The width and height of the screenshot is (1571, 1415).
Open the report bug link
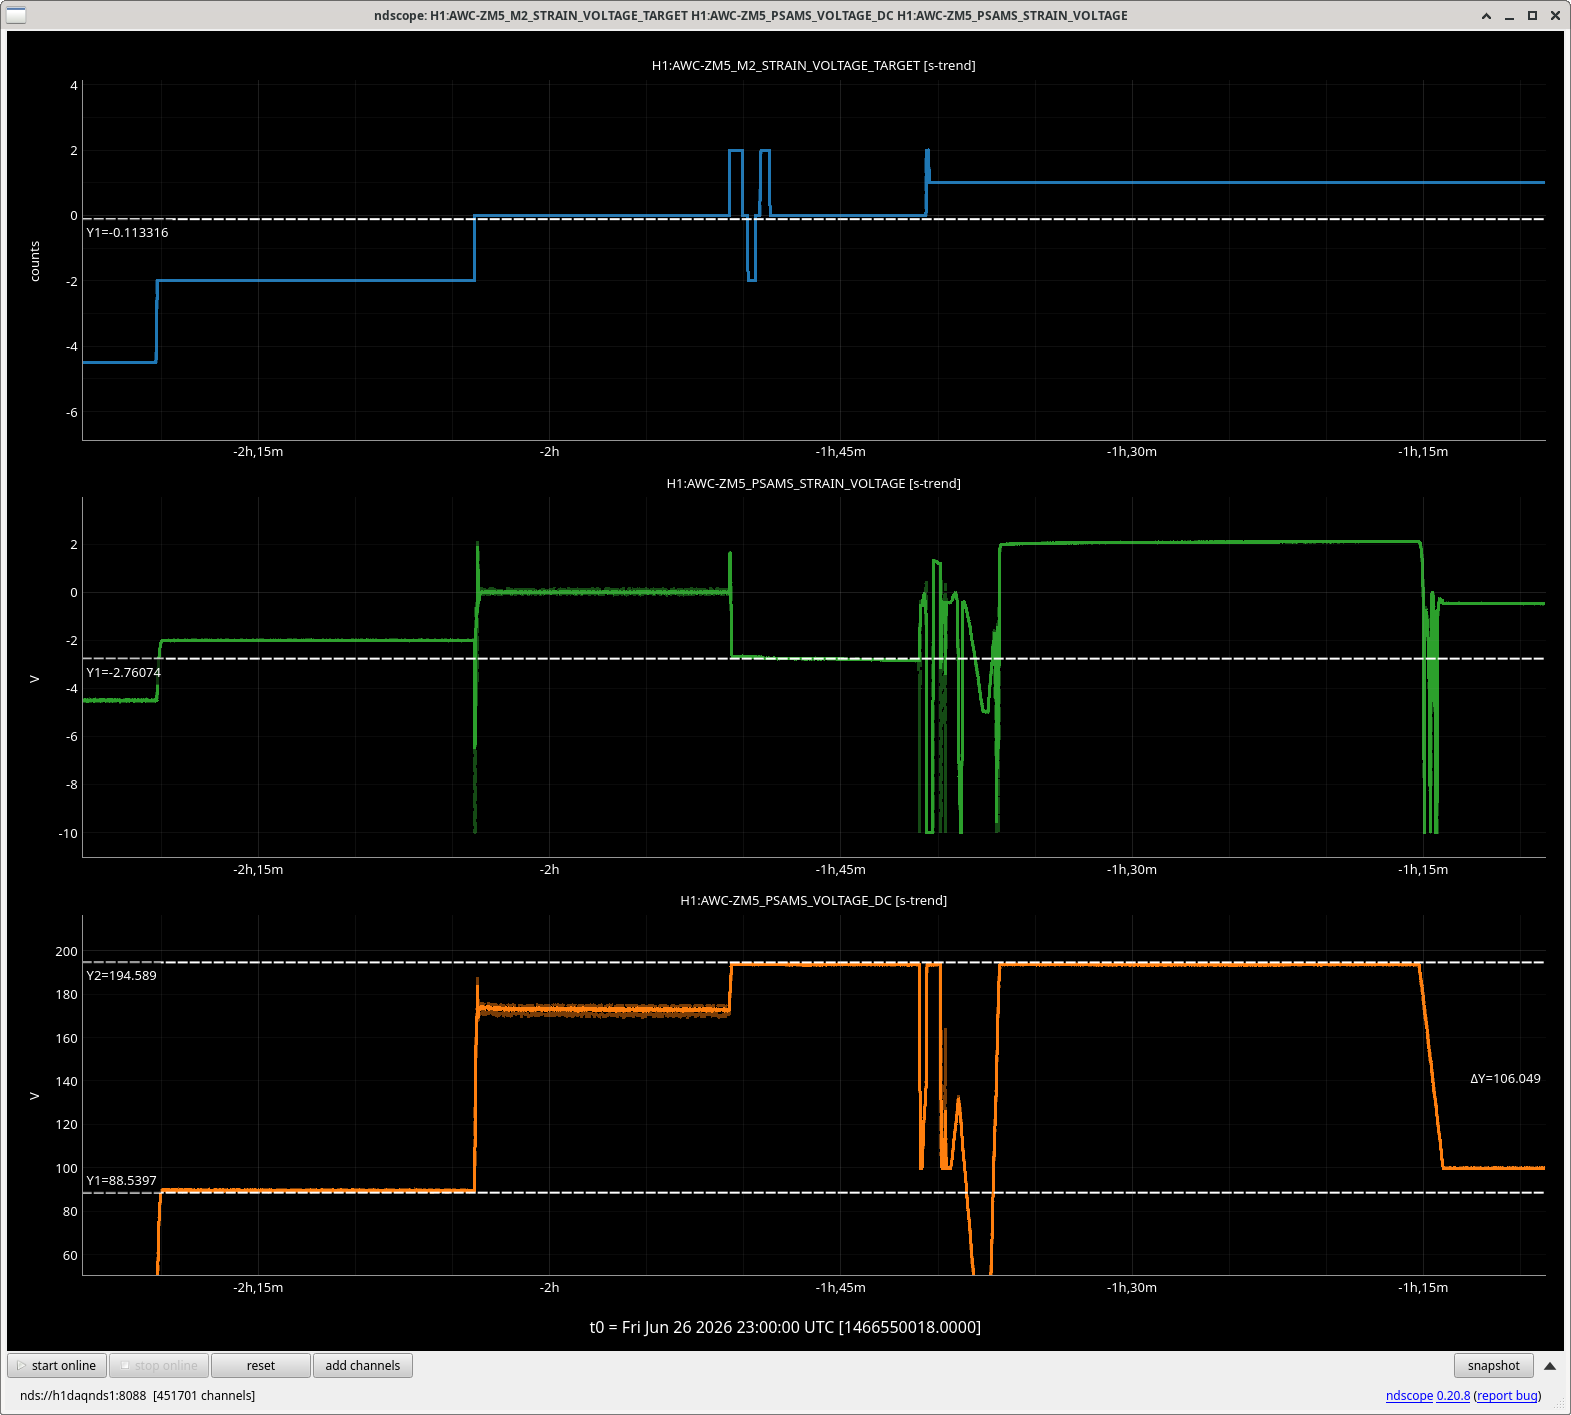point(1507,1395)
